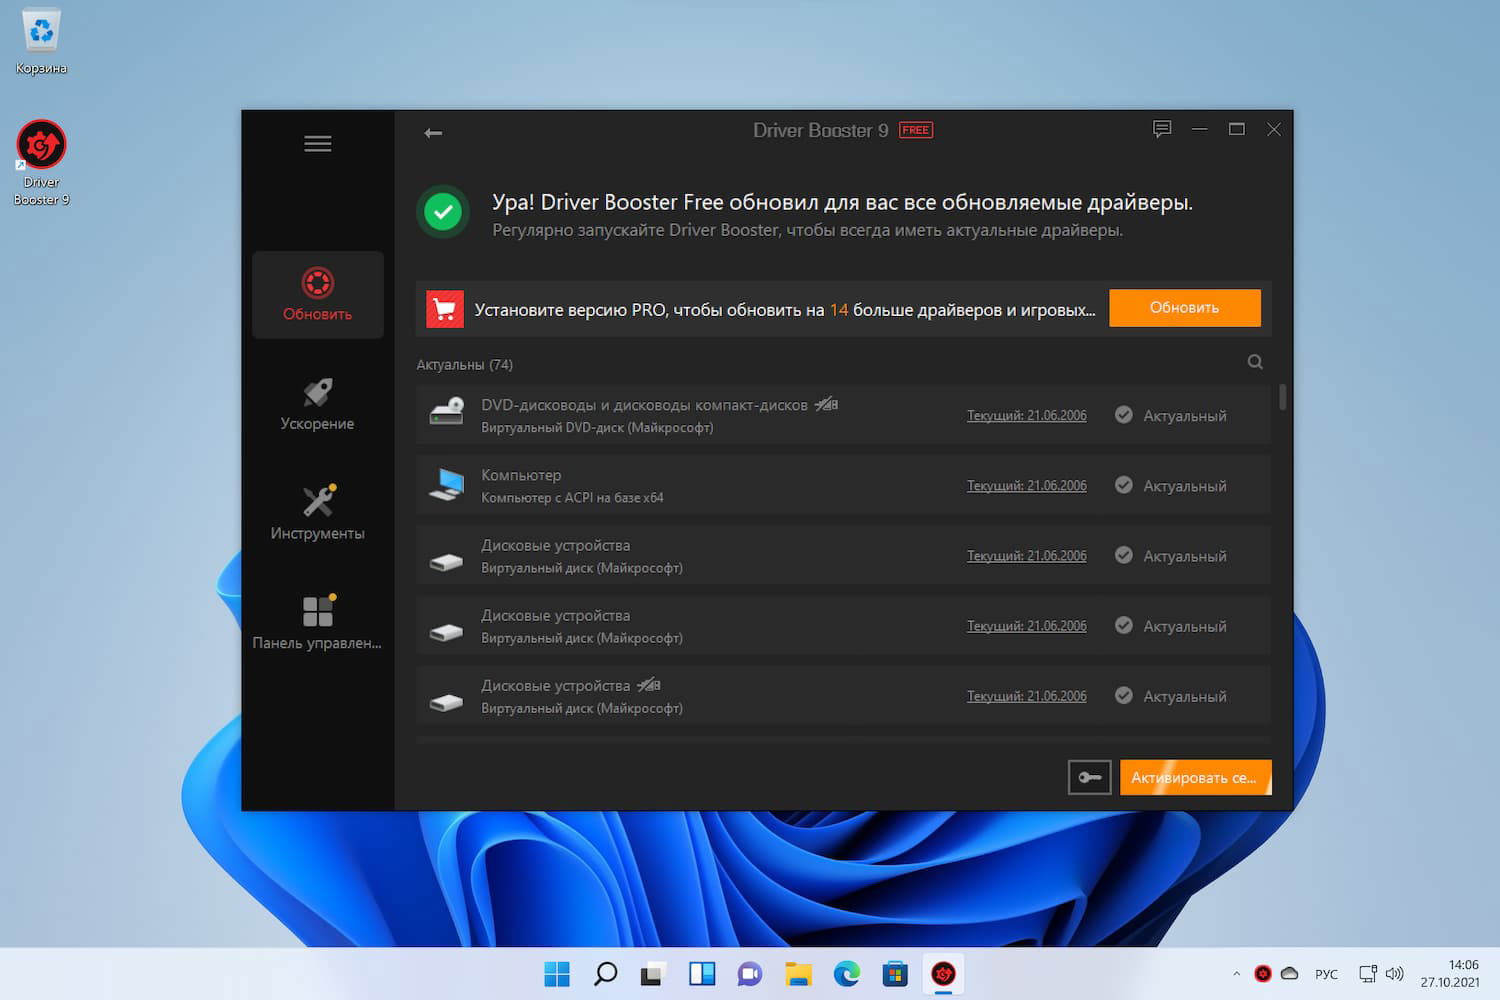Open the volume speaker tray icon

click(x=1395, y=974)
